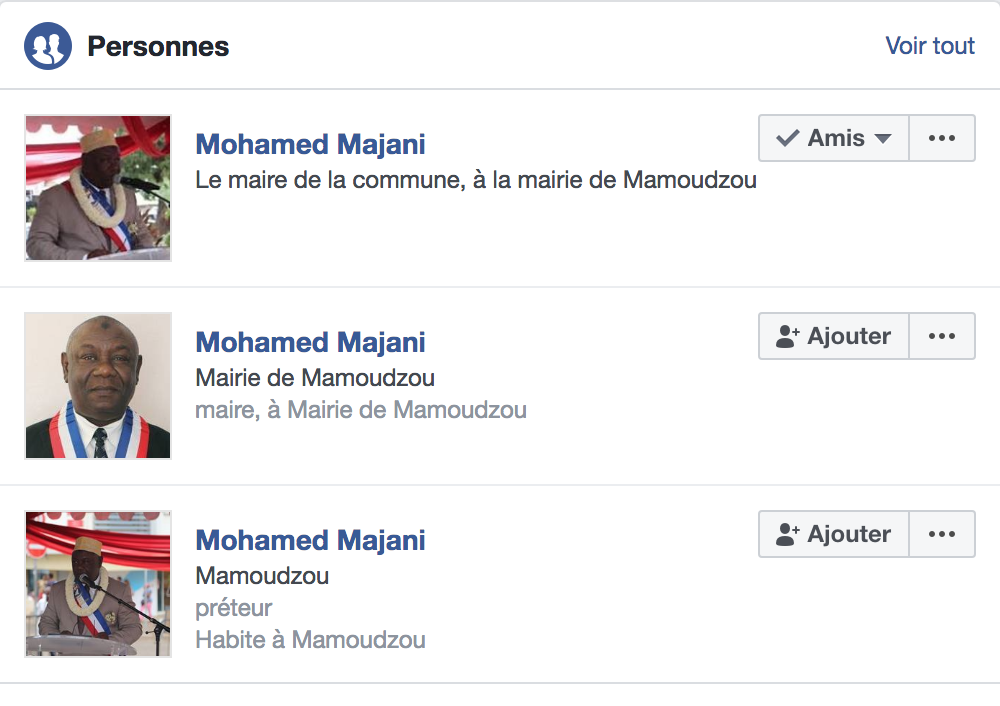
Task: Click the portrait photo with tricolor sash
Action: pos(97,385)
